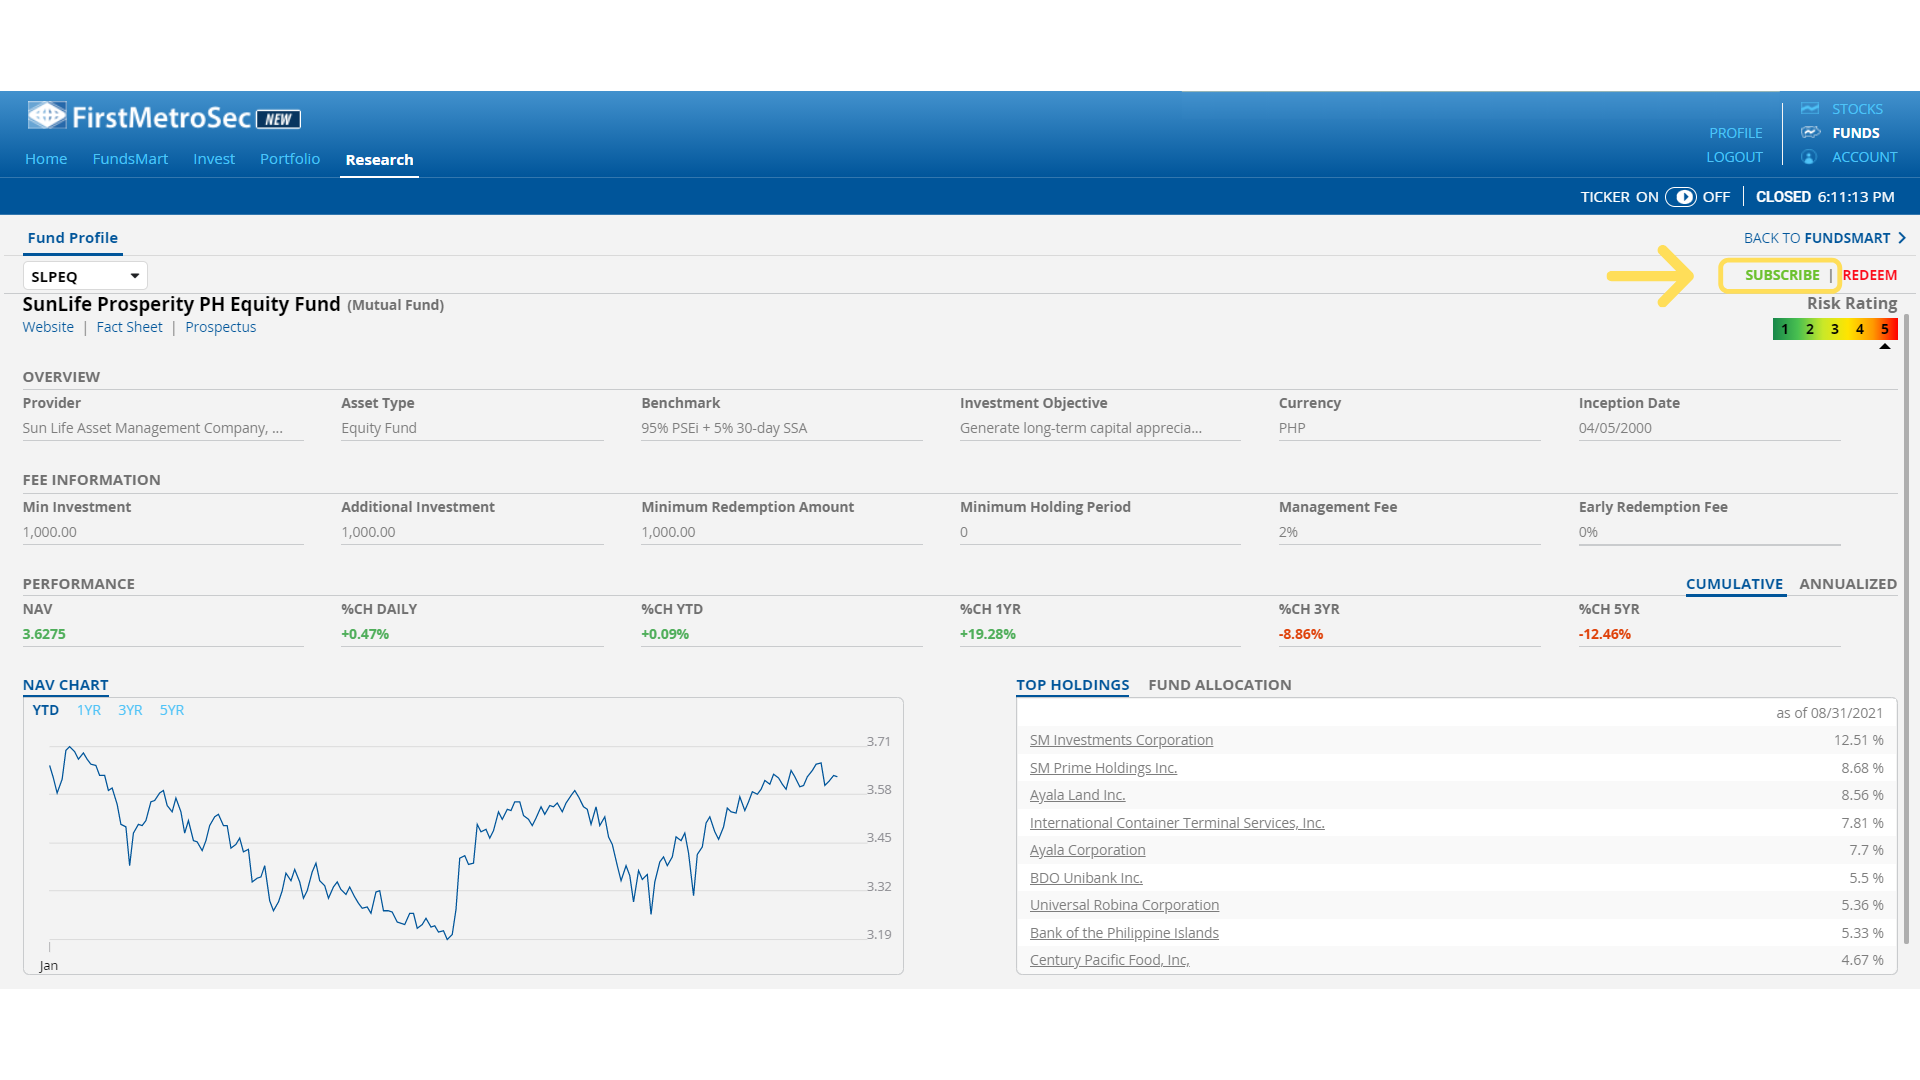This screenshot has height=1080, width=1920.
Task: Click the truncated Investment Objective text
Action: pyautogui.click(x=1080, y=428)
